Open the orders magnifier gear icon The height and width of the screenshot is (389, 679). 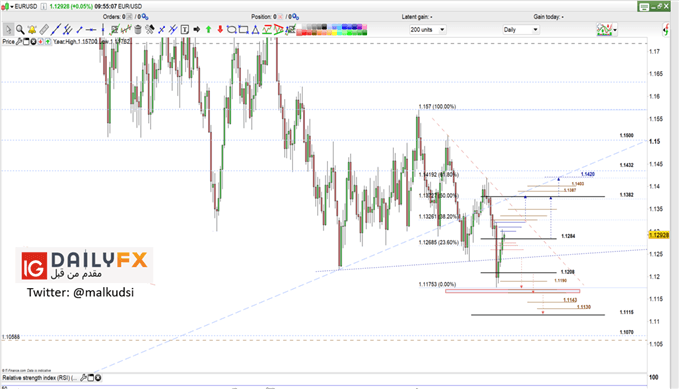click(145, 17)
